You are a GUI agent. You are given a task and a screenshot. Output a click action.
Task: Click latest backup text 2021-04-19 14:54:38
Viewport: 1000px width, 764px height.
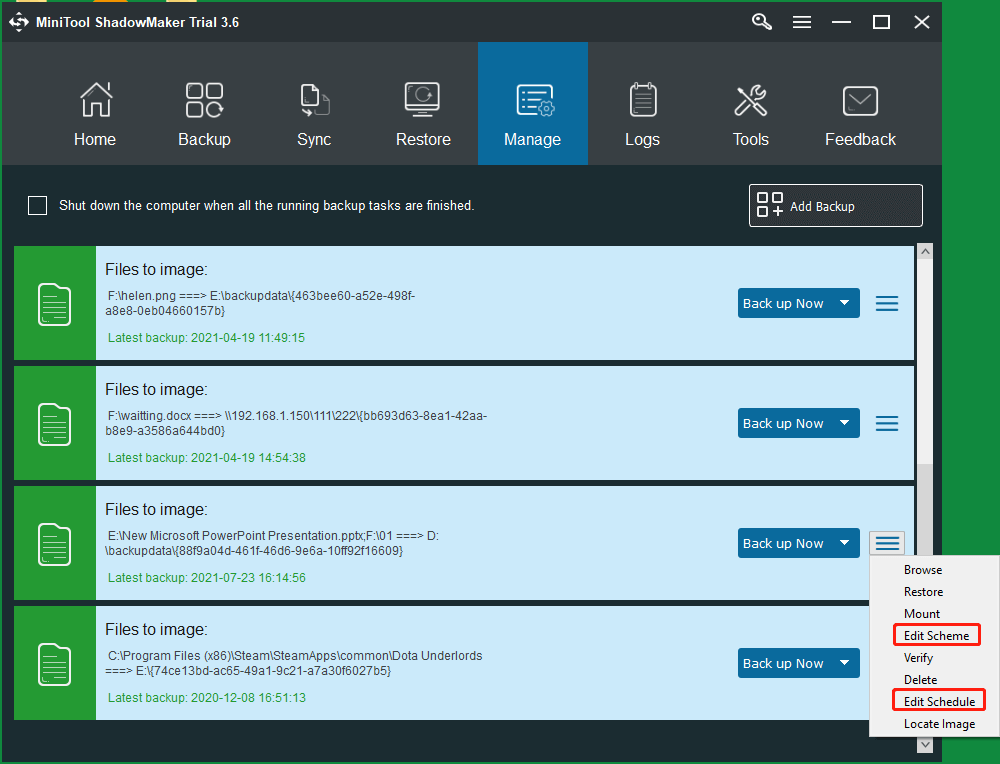206,457
